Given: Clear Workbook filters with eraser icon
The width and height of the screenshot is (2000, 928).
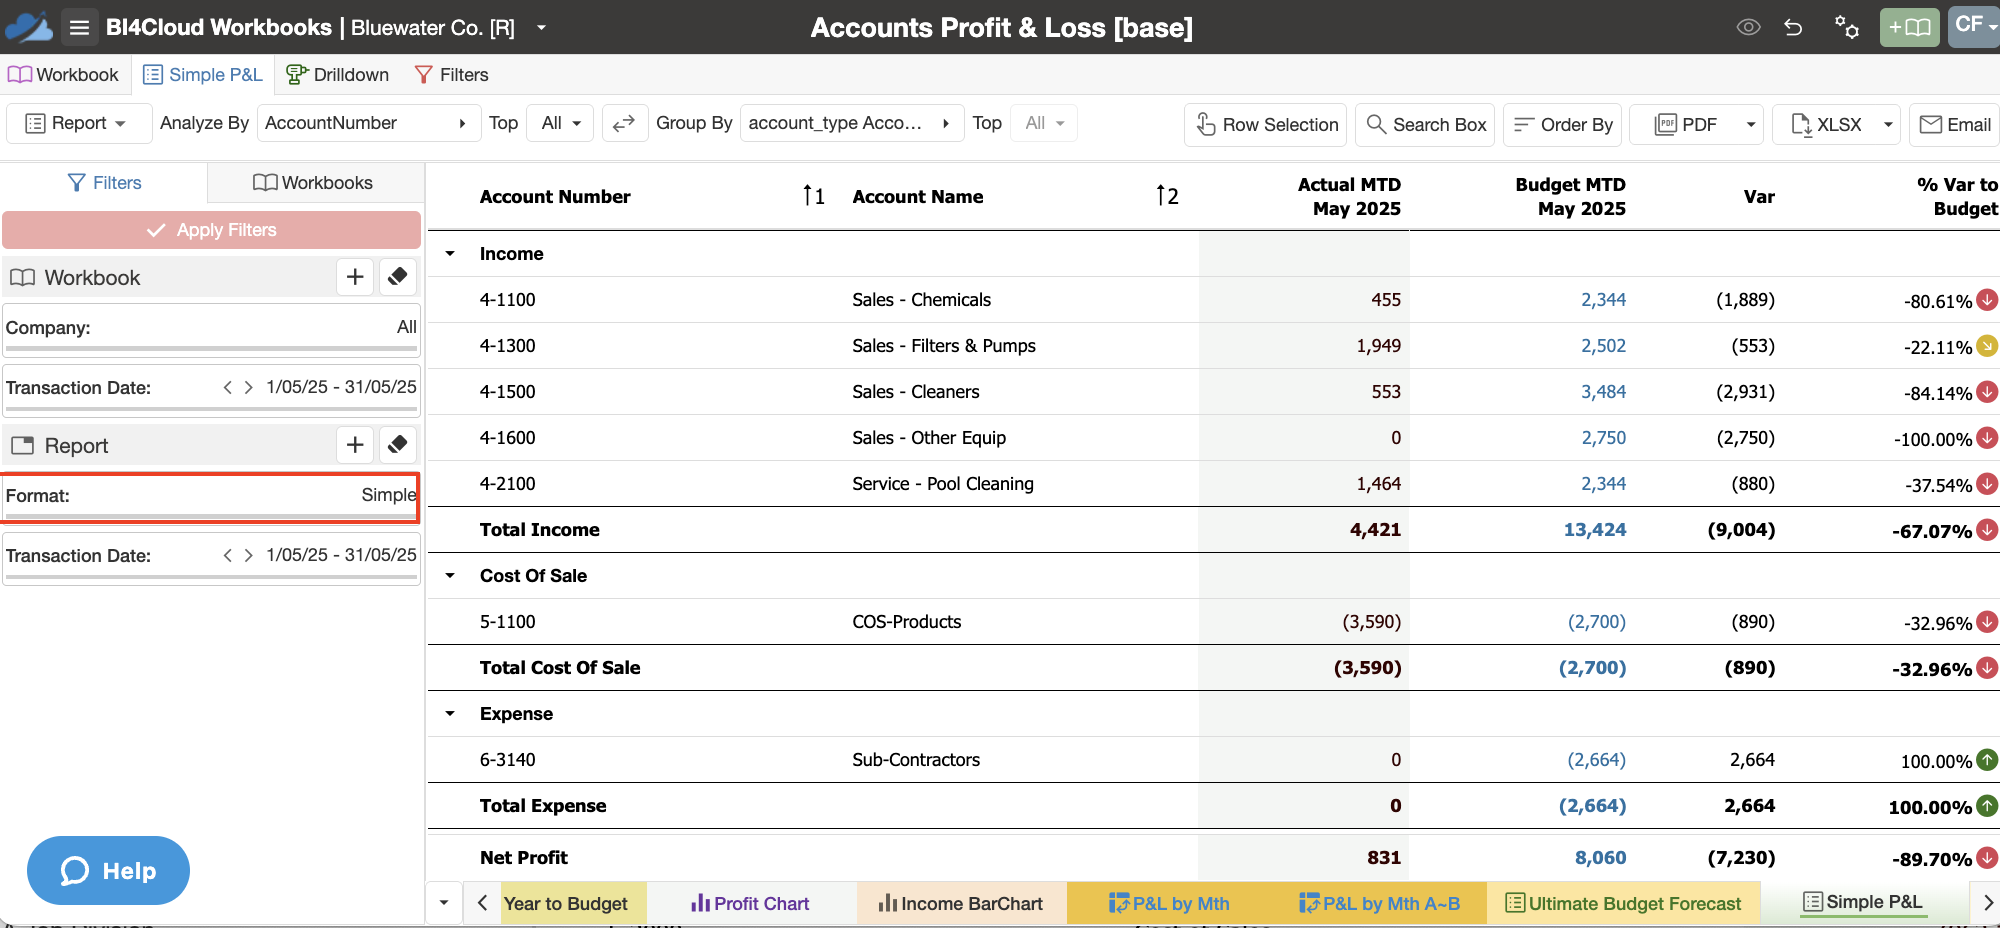Looking at the screenshot, I should (398, 277).
